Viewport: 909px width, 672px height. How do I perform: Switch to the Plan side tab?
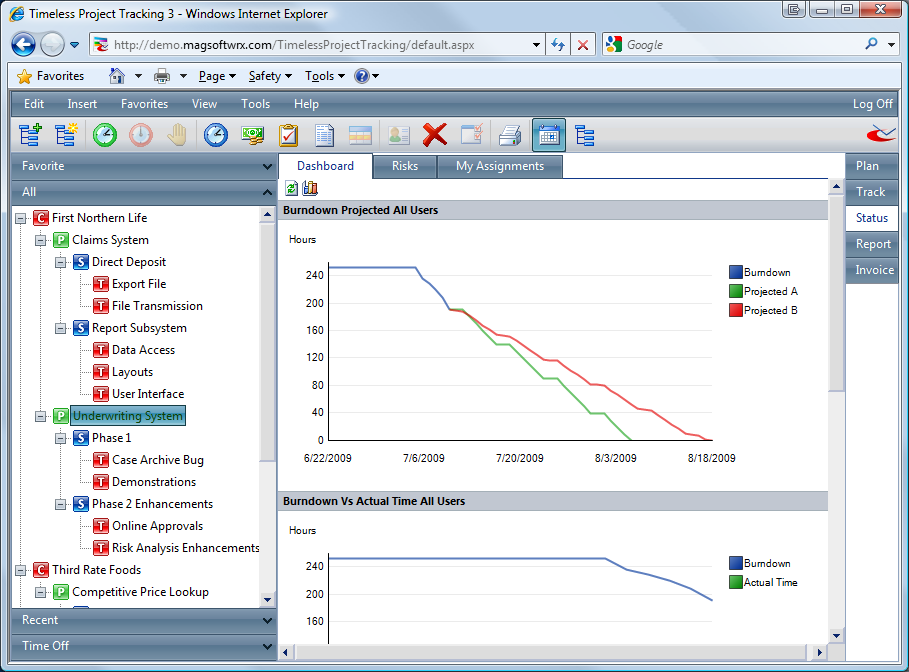tap(871, 166)
